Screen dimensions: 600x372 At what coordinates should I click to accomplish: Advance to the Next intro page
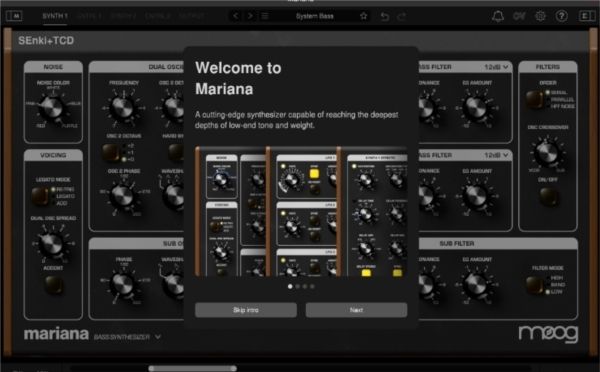pos(356,310)
